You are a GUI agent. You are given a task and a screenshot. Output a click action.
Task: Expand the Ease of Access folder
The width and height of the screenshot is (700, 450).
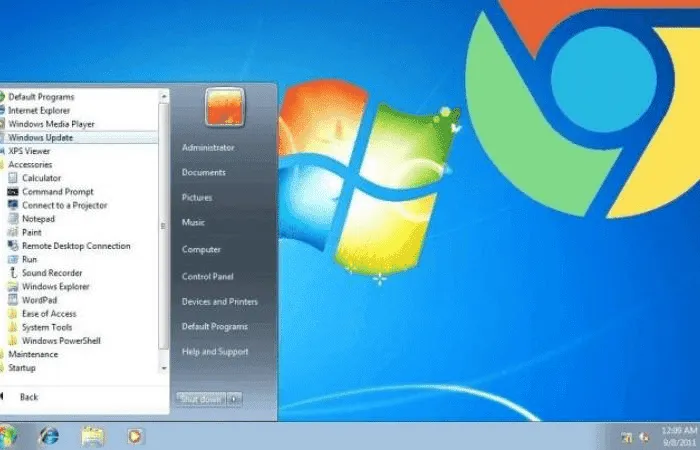click(x=49, y=313)
